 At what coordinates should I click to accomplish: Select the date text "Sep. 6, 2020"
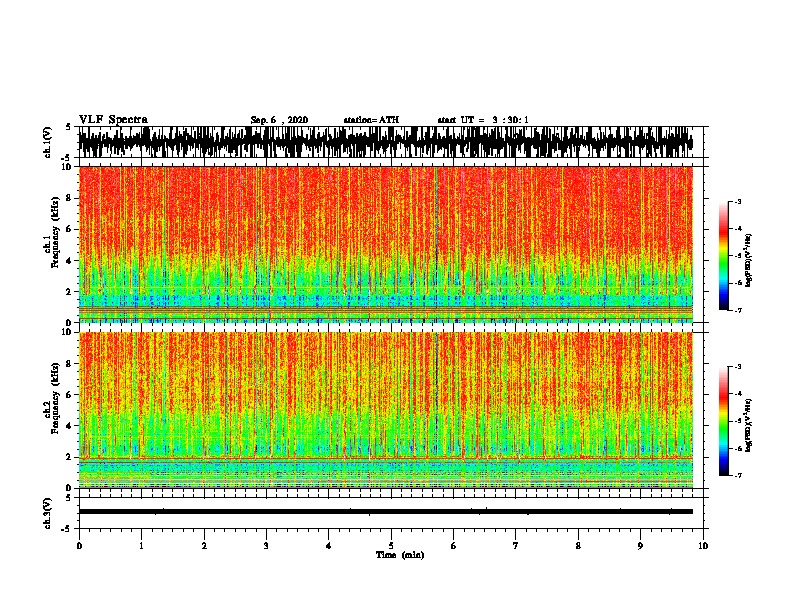tap(279, 120)
